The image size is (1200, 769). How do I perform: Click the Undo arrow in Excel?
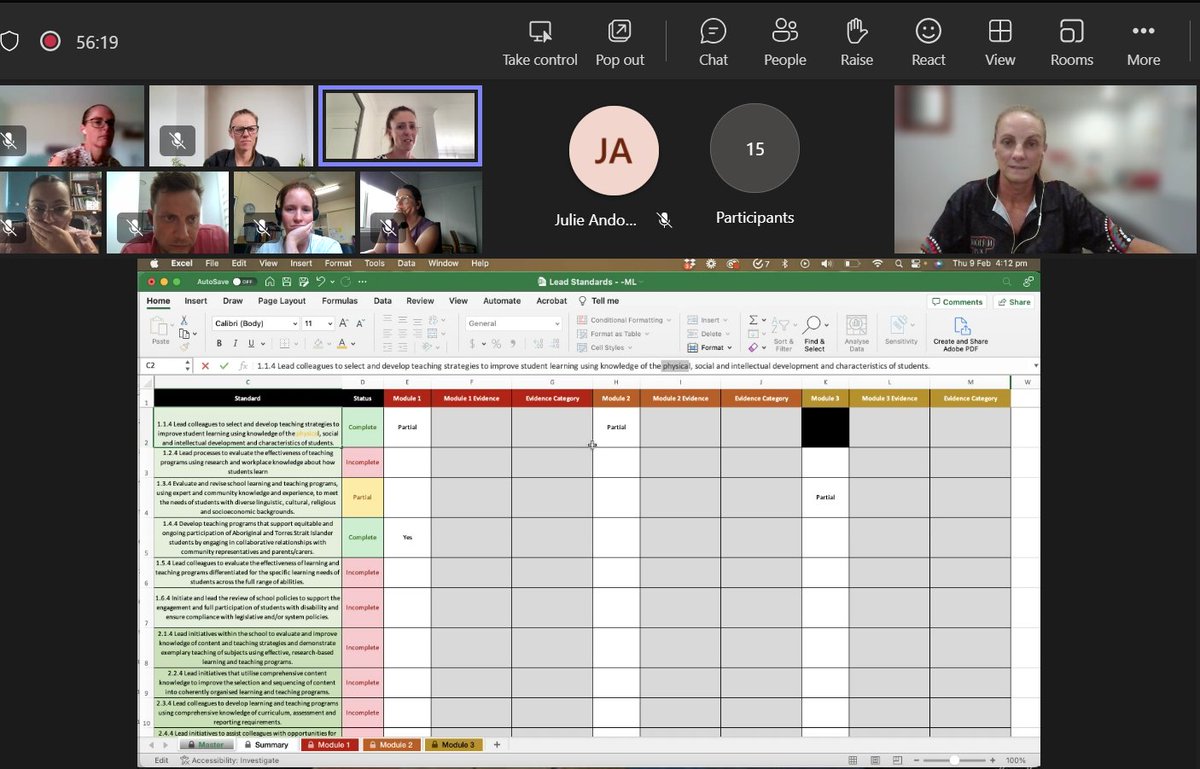click(x=320, y=282)
